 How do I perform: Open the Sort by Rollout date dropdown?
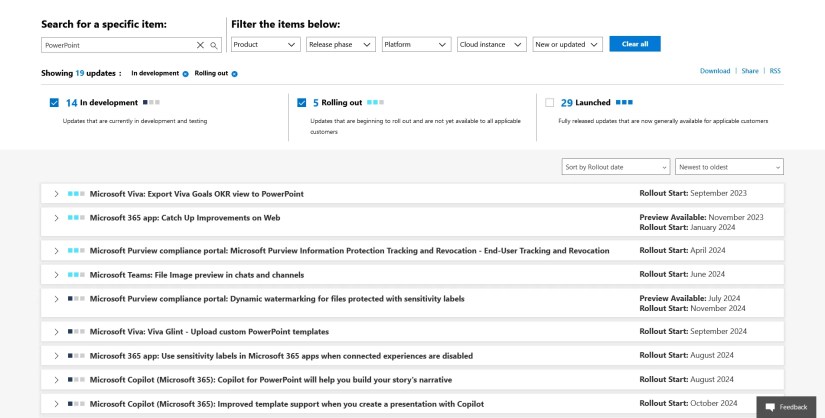coord(616,167)
